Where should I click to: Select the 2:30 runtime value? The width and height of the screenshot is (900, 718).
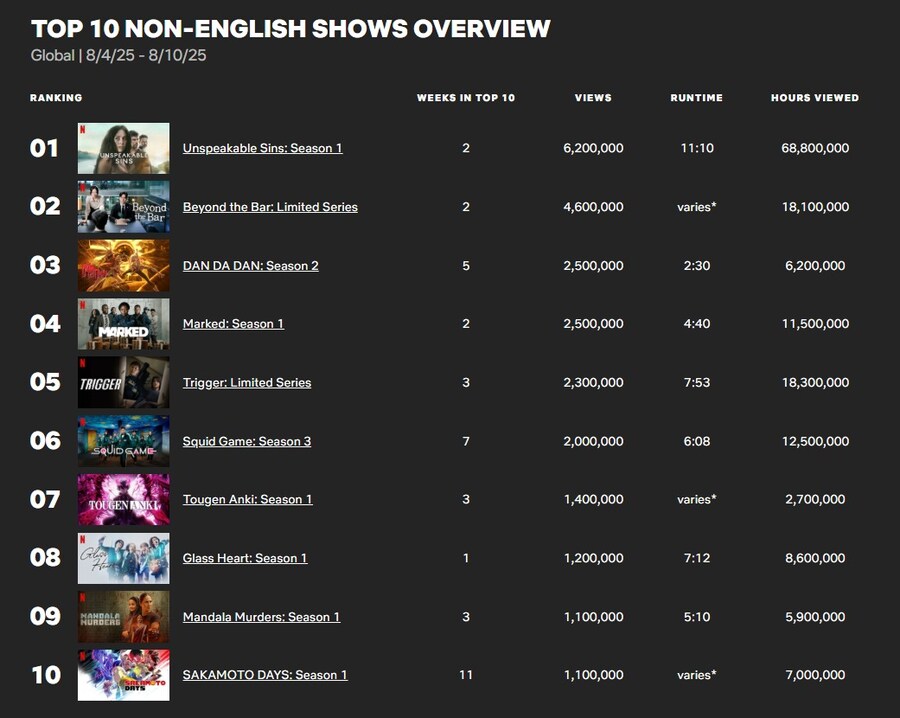697,266
